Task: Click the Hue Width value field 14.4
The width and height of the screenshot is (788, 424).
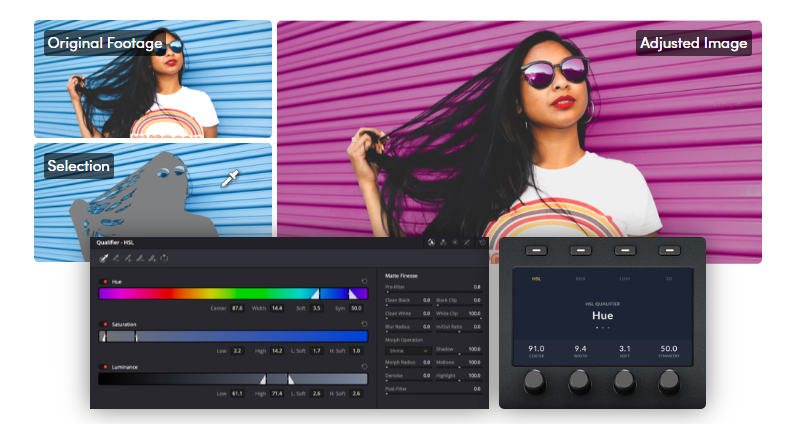Action: point(277,308)
